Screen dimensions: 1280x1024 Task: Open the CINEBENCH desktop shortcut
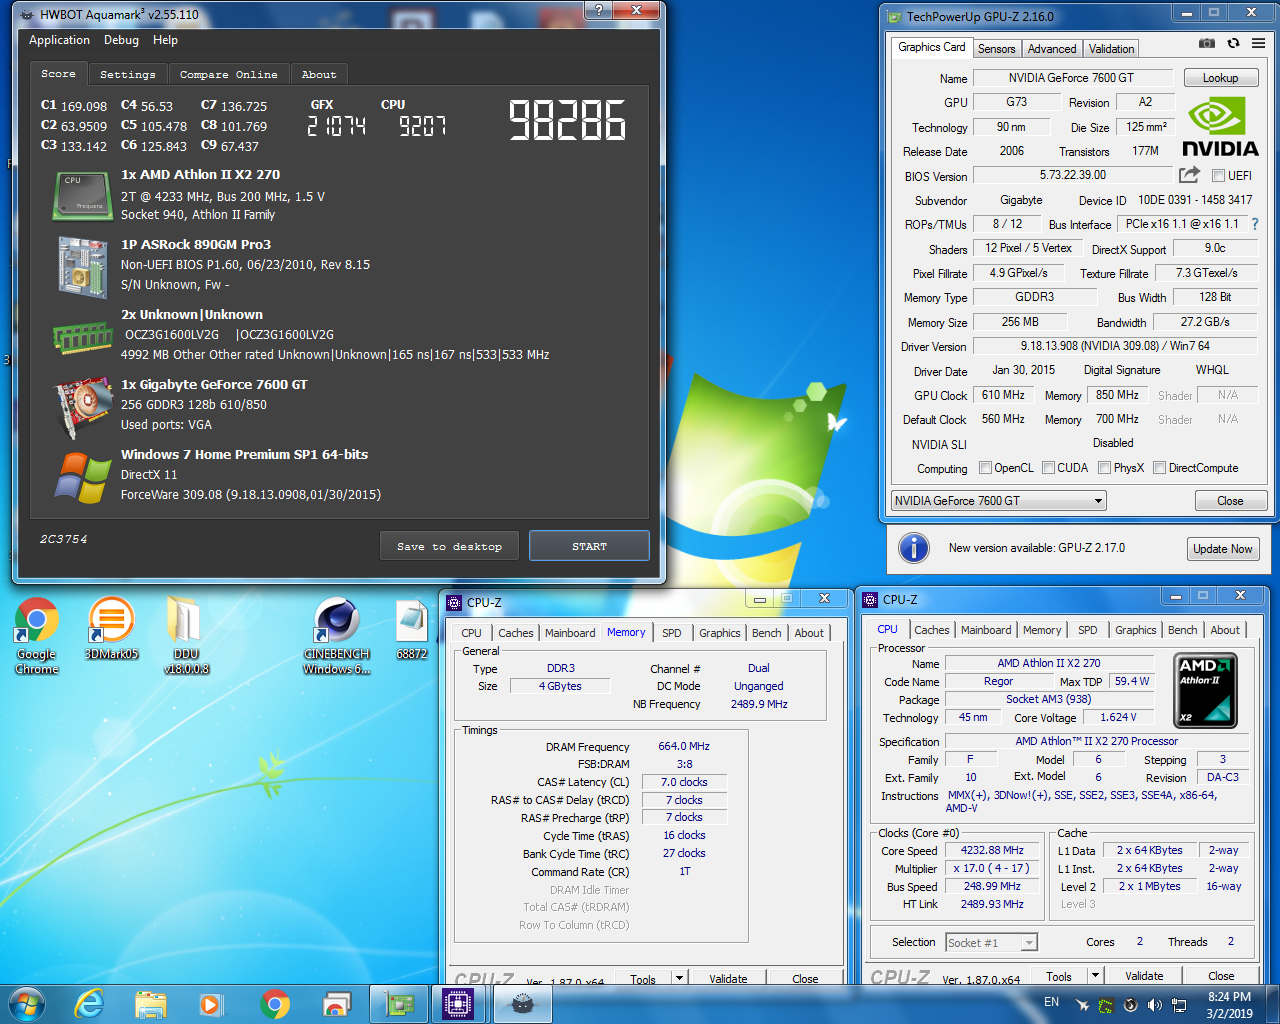[337, 636]
